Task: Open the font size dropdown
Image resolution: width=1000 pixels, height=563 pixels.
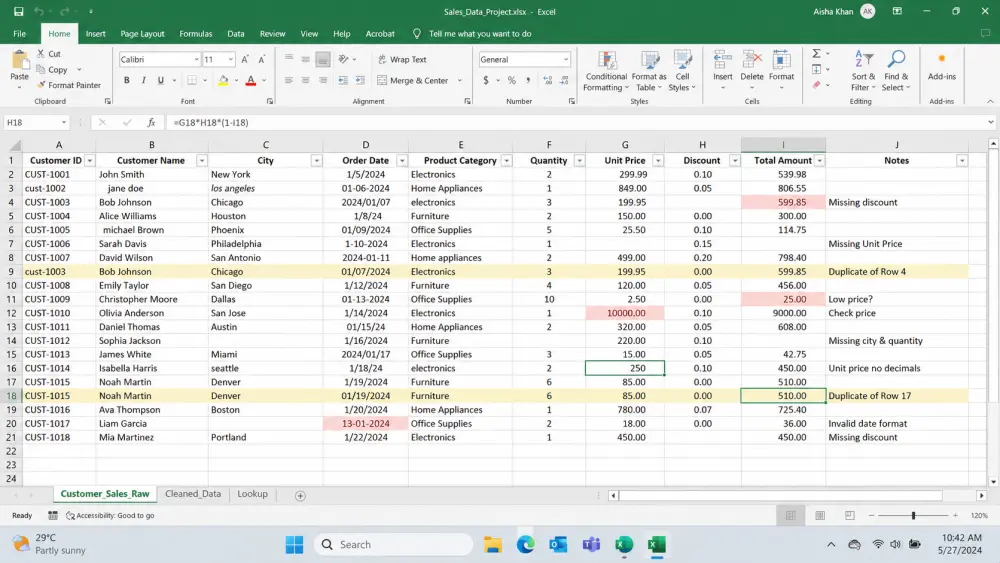Action: tap(230, 59)
